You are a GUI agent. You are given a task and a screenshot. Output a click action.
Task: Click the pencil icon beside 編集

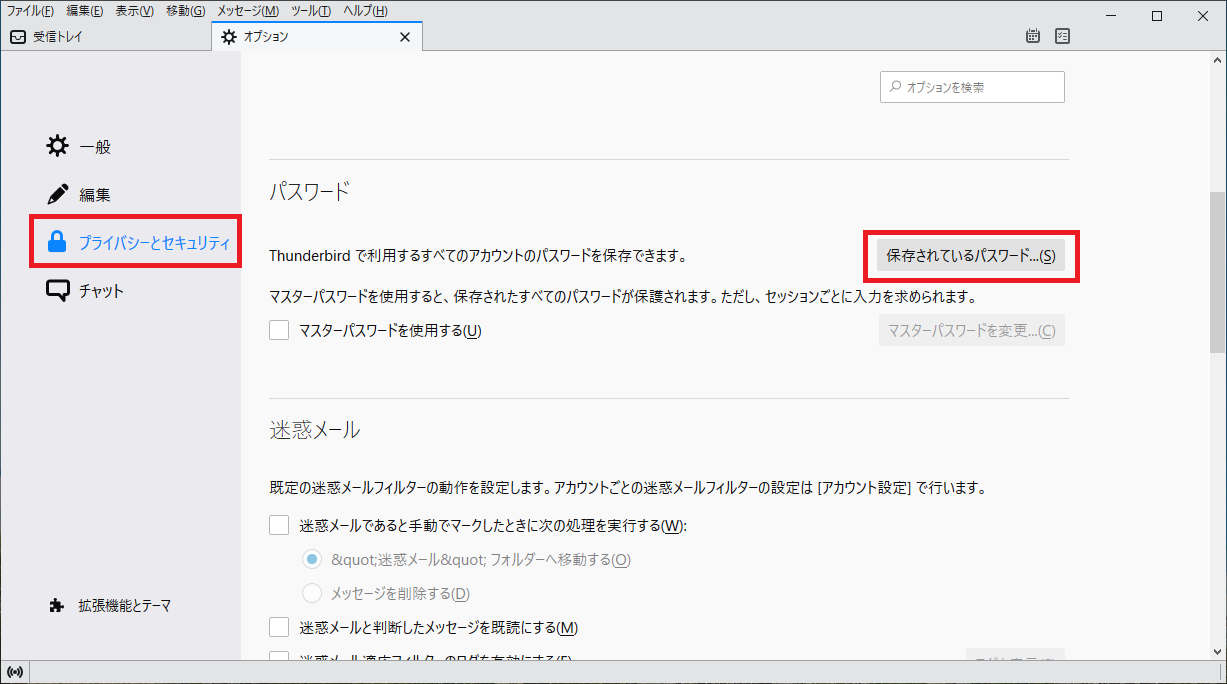tap(58, 194)
